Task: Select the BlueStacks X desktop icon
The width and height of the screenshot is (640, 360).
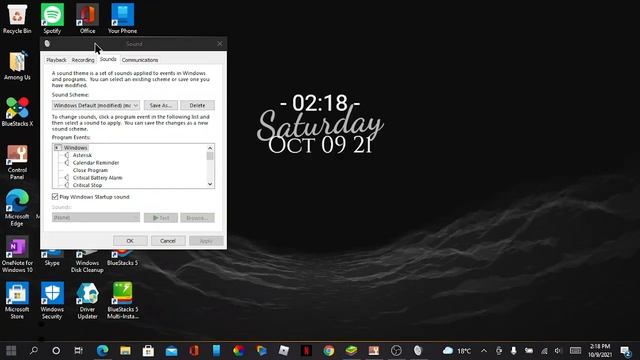Action: (x=17, y=112)
